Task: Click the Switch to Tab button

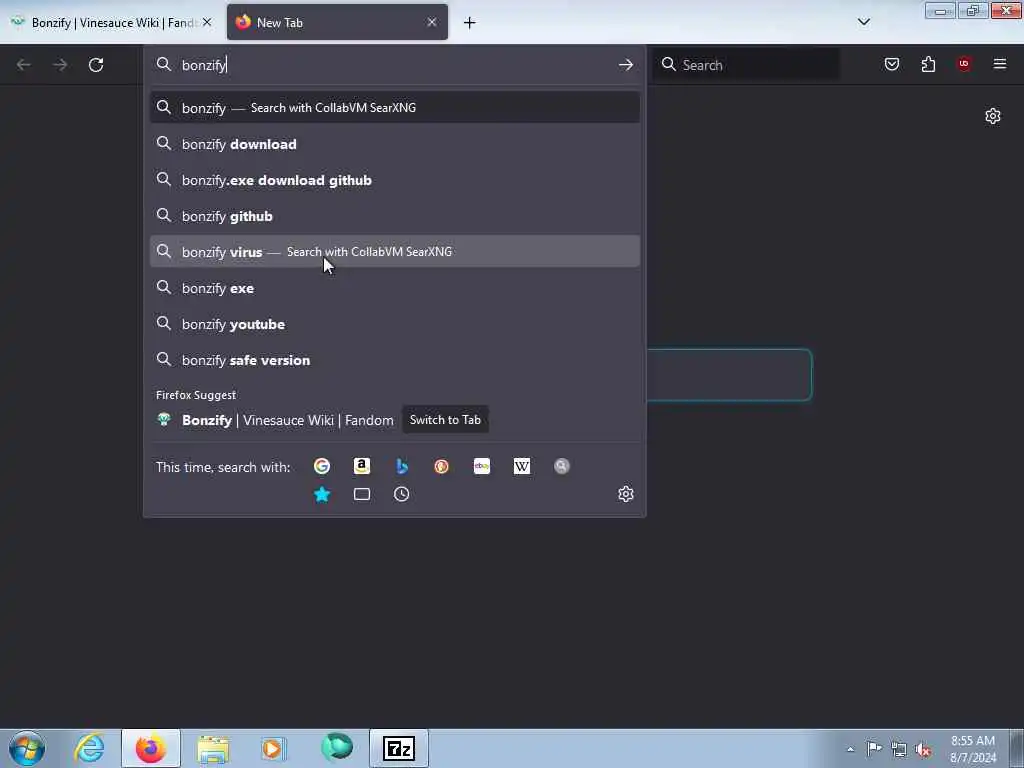Action: click(x=445, y=420)
